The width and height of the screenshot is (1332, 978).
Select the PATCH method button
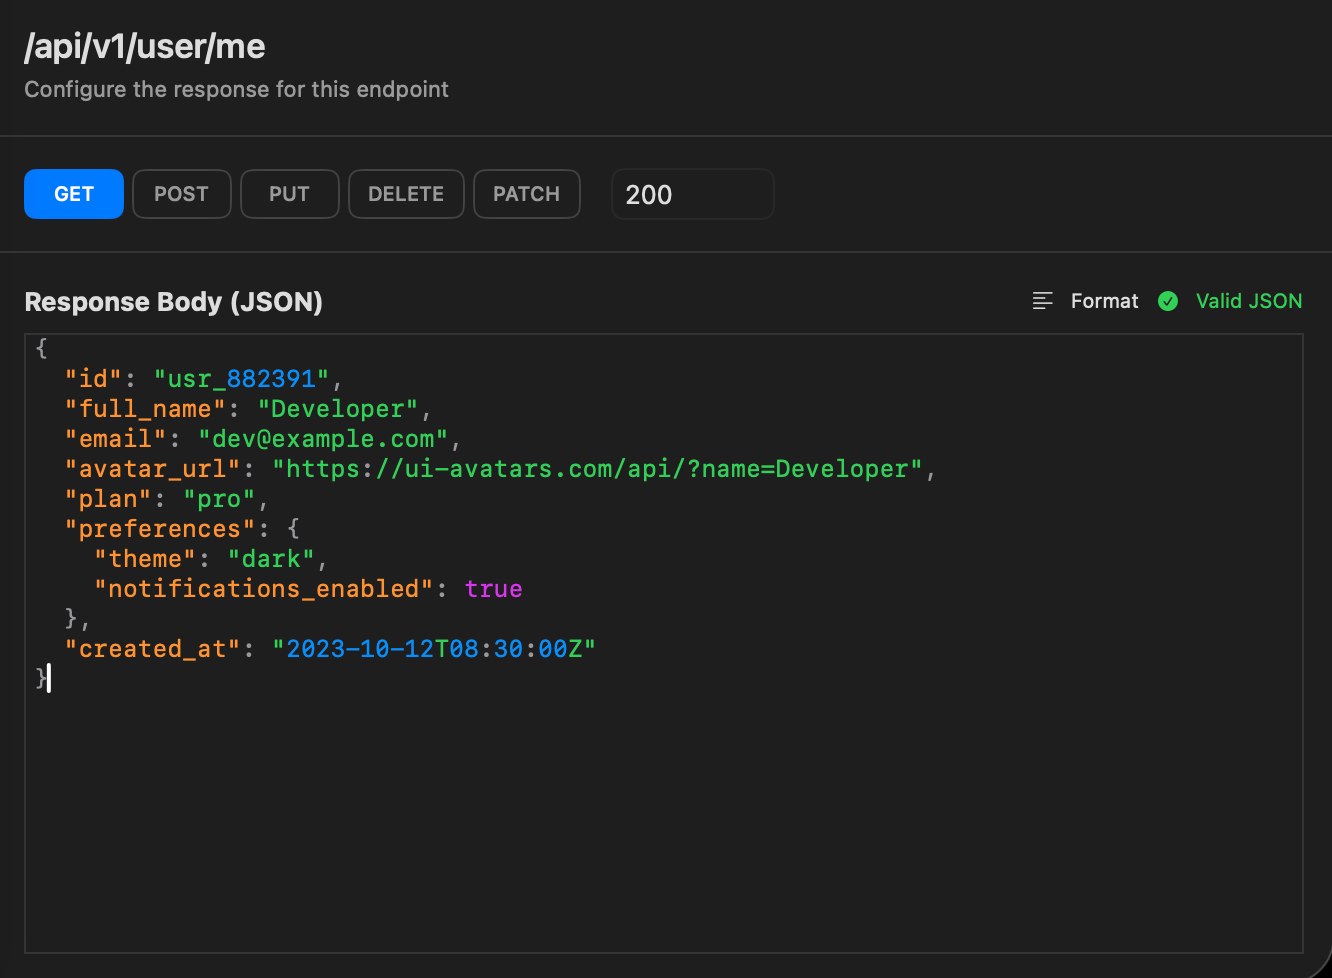coord(526,194)
